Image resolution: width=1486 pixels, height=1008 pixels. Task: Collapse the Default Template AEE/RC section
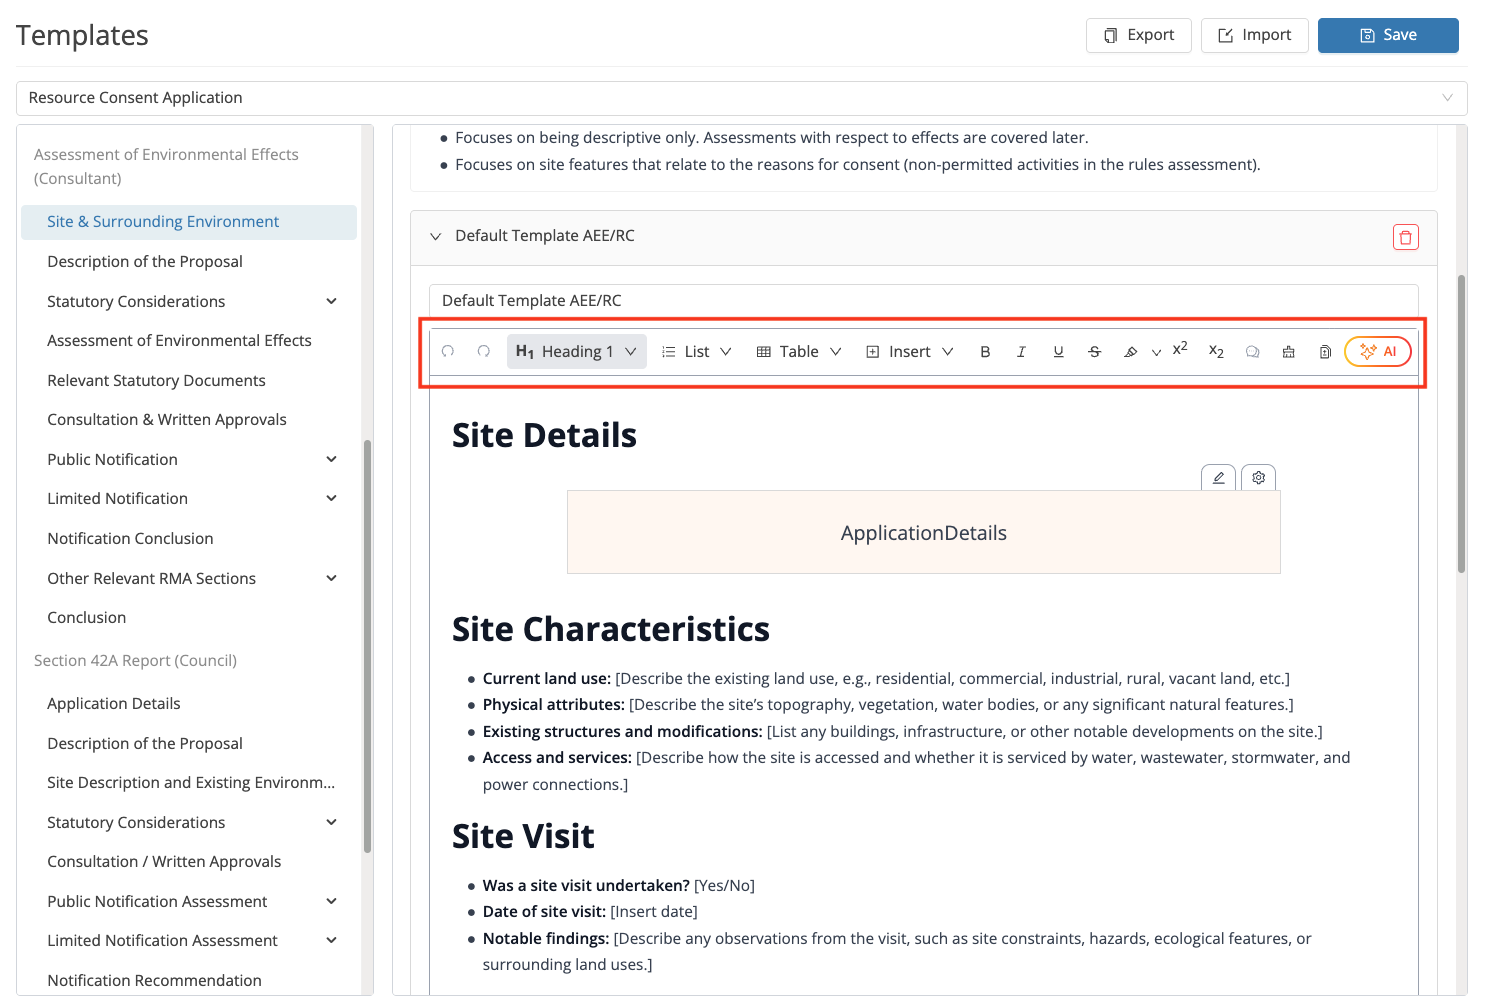point(435,237)
